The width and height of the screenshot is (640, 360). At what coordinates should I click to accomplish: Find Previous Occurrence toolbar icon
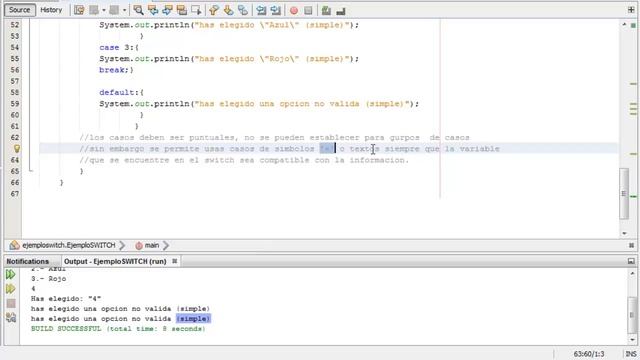click(153, 10)
